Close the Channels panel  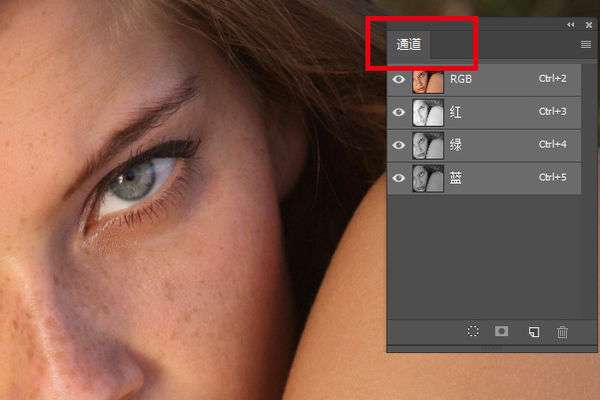tap(589, 25)
